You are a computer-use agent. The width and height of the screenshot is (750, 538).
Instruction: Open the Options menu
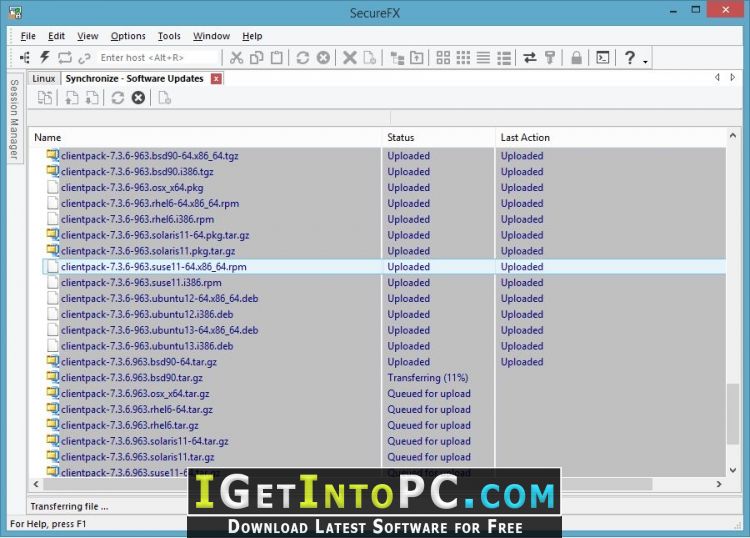pos(128,36)
